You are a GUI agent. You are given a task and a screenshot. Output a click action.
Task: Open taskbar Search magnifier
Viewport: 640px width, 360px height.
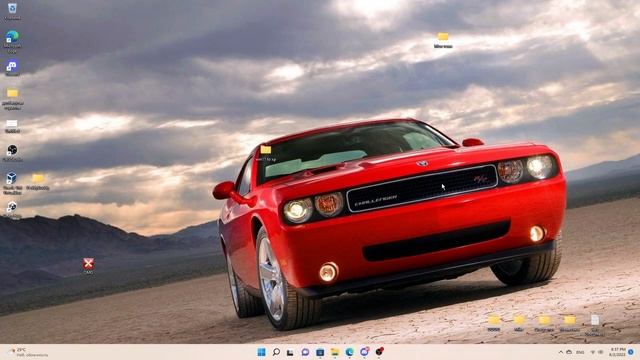point(276,352)
